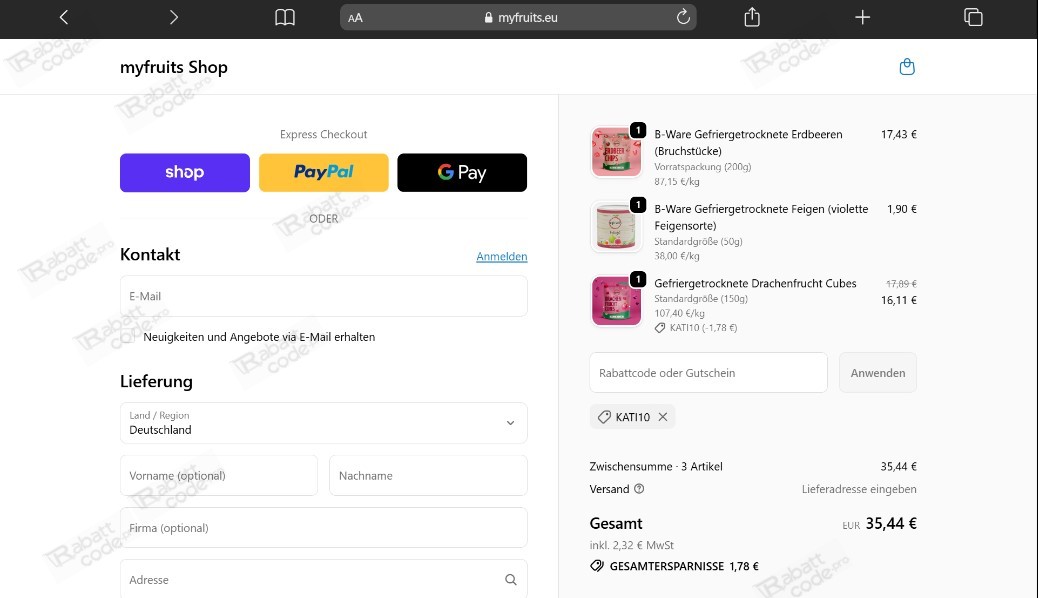Pay with the Shop Pay button

click(185, 172)
